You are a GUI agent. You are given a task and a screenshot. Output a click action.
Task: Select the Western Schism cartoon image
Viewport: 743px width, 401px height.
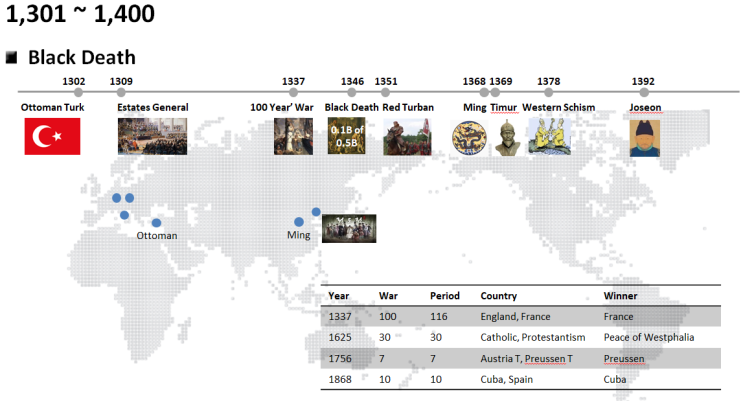tap(550, 137)
